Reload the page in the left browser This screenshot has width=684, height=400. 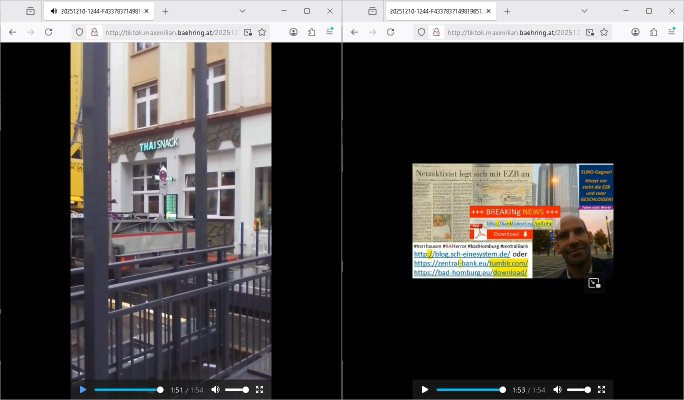tap(48, 32)
